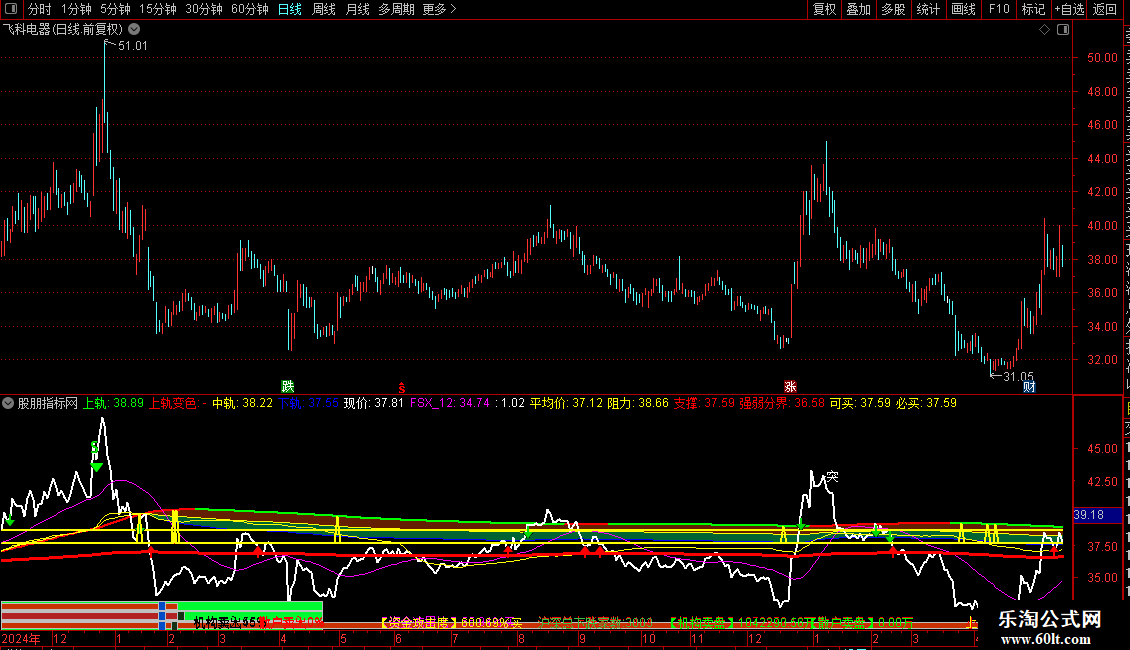The image size is (1130, 650).
Task: Click the 上轨变色 label
Action: click(x=173, y=403)
